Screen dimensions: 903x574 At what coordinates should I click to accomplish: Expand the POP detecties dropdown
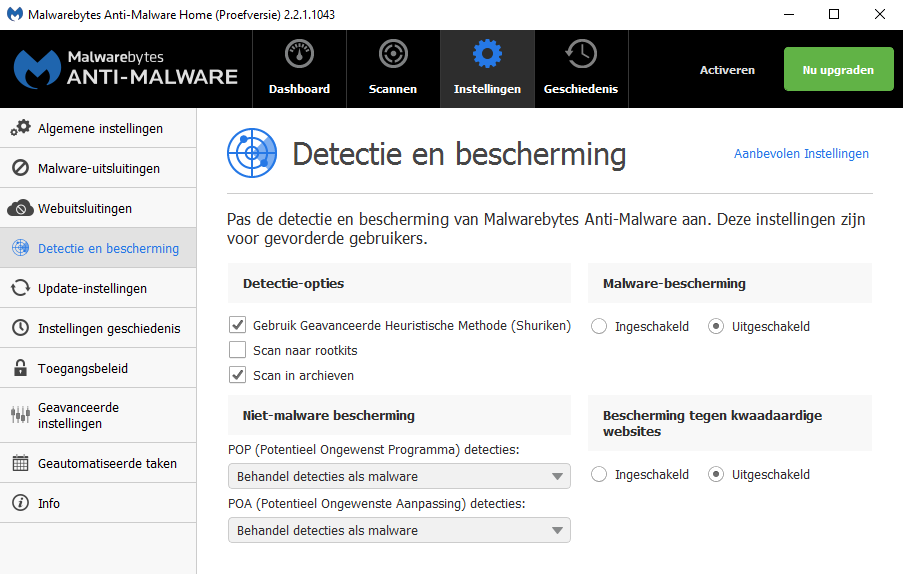[x=399, y=476]
